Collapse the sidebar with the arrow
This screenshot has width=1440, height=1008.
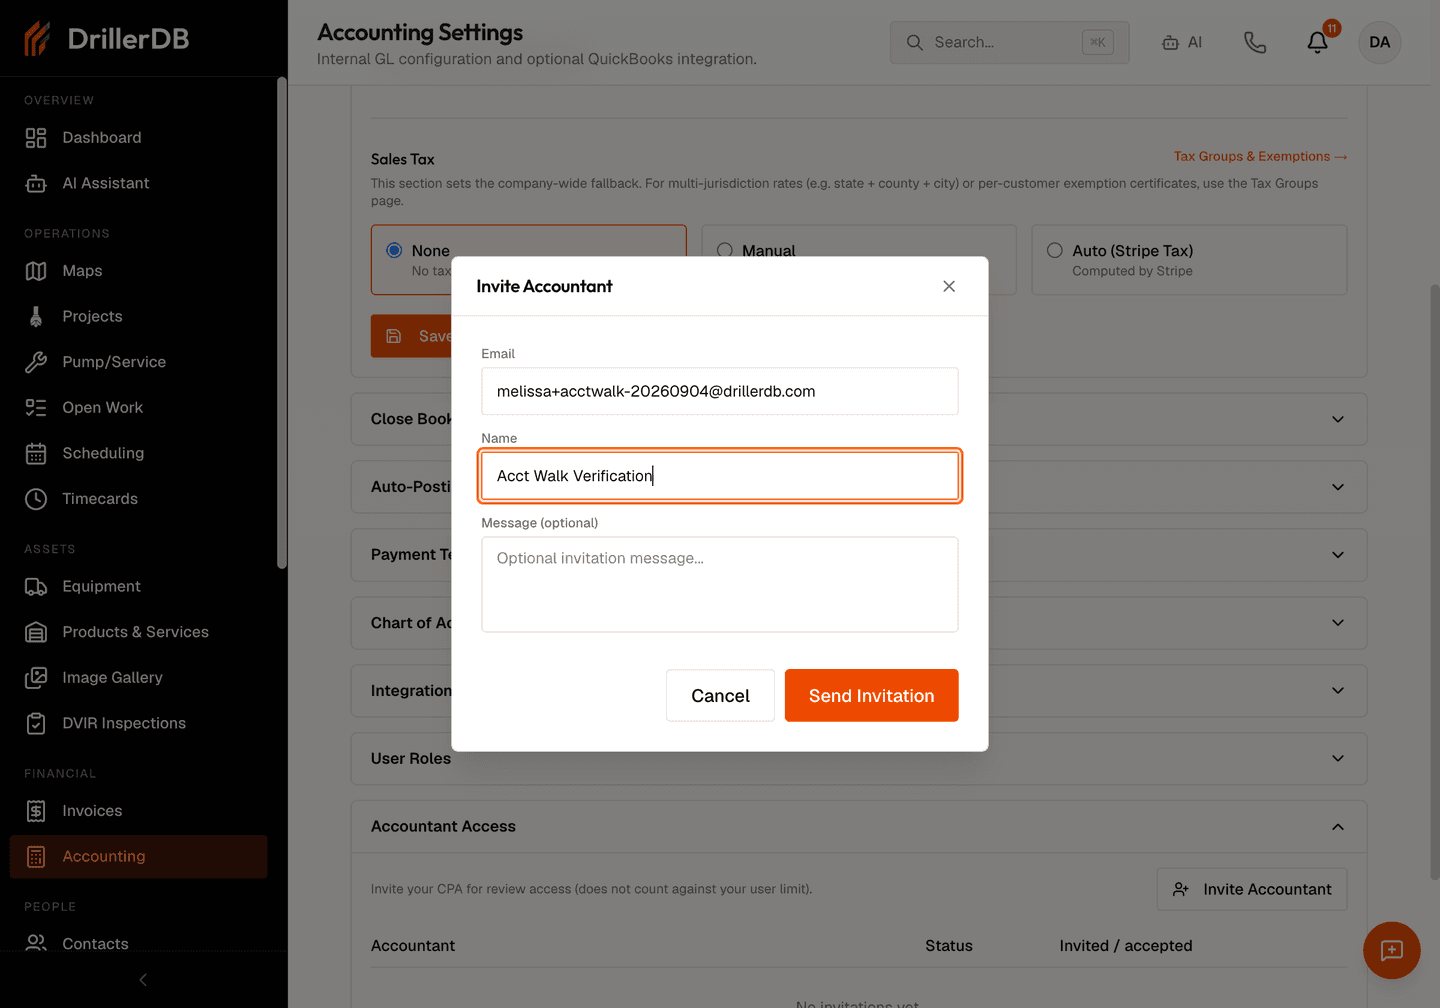[143, 980]
